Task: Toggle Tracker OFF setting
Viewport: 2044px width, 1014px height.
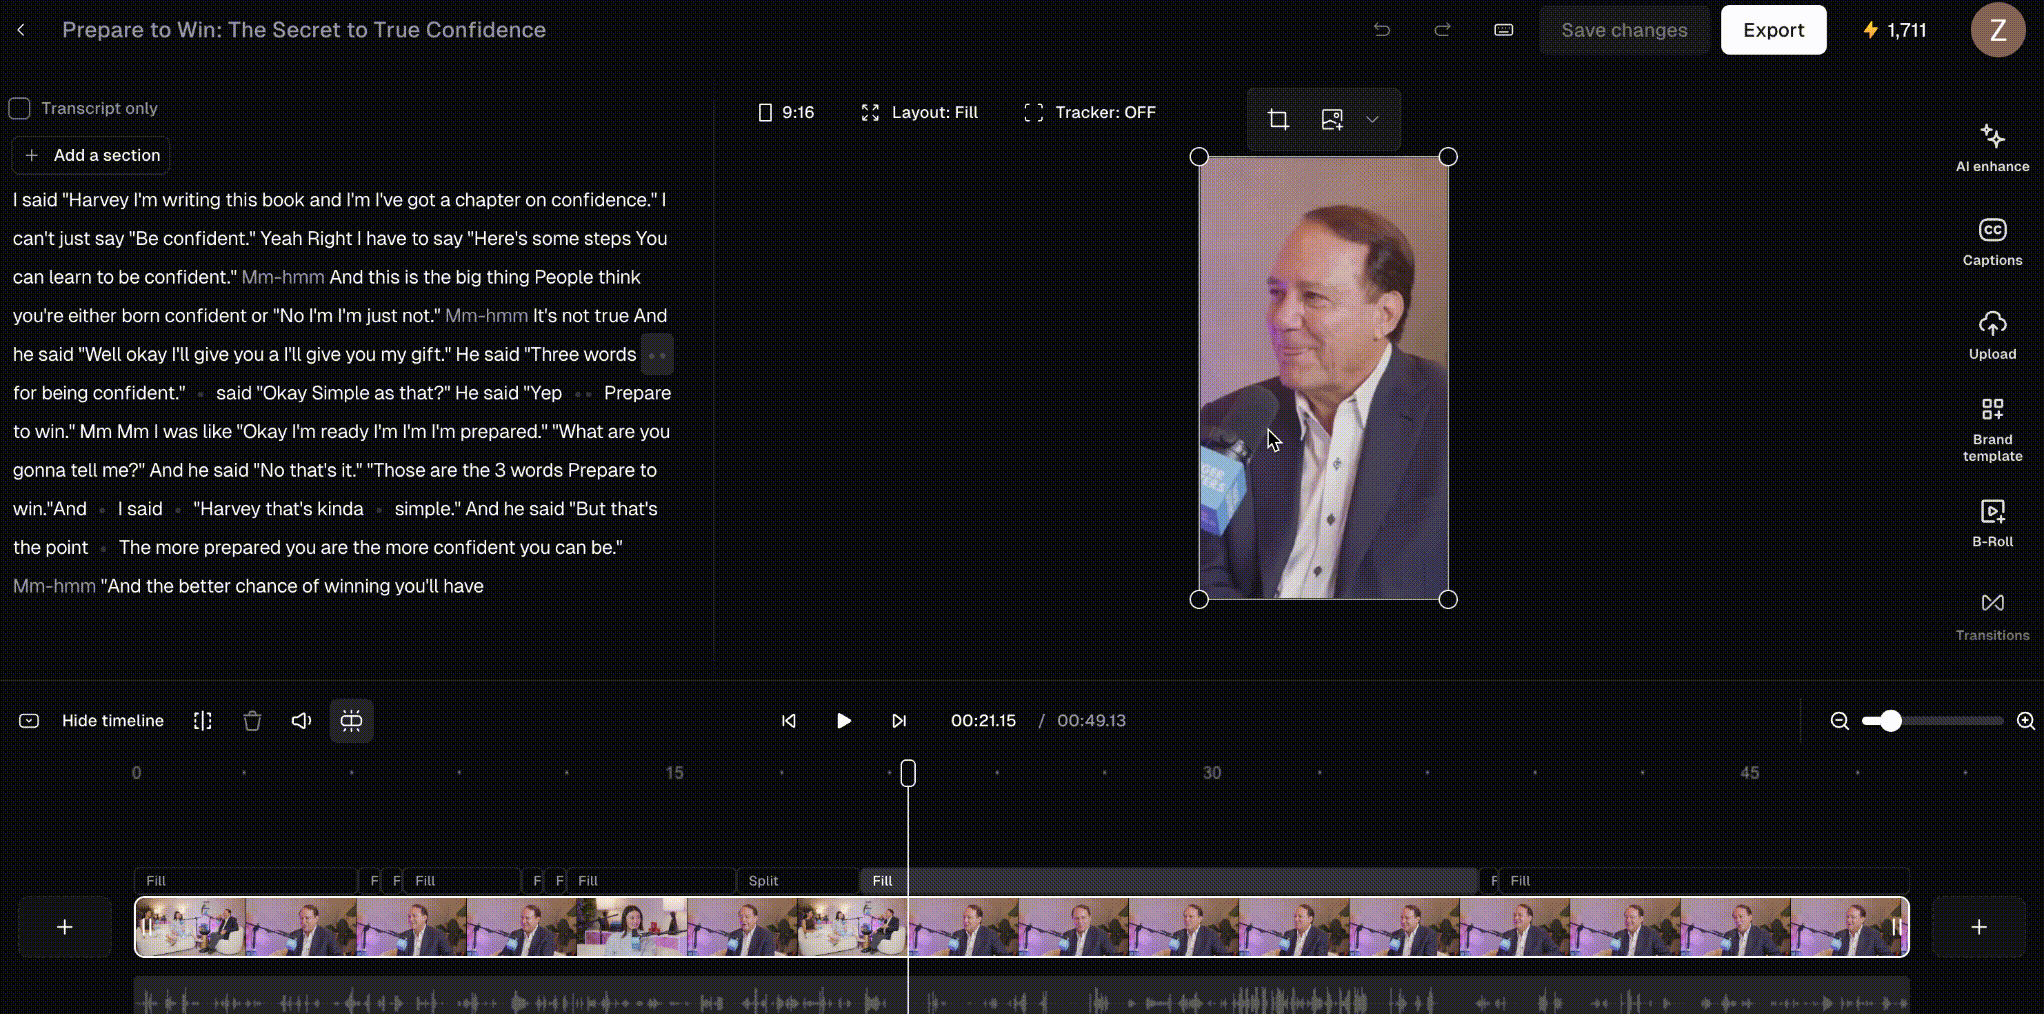Action: tap(1090, 112)
